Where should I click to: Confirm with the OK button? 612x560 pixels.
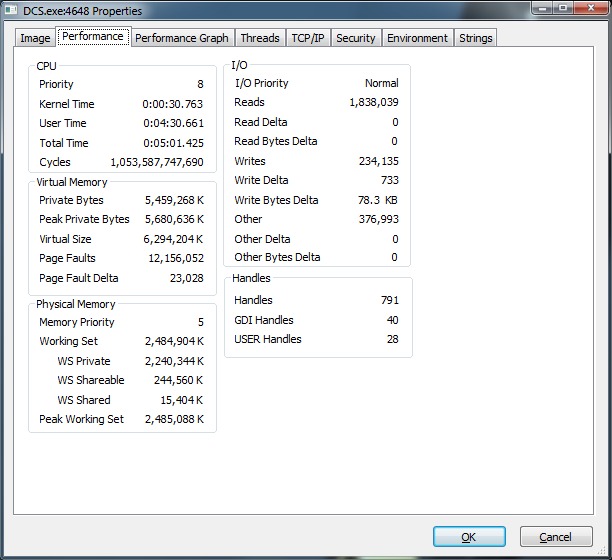tap(469, 537)
